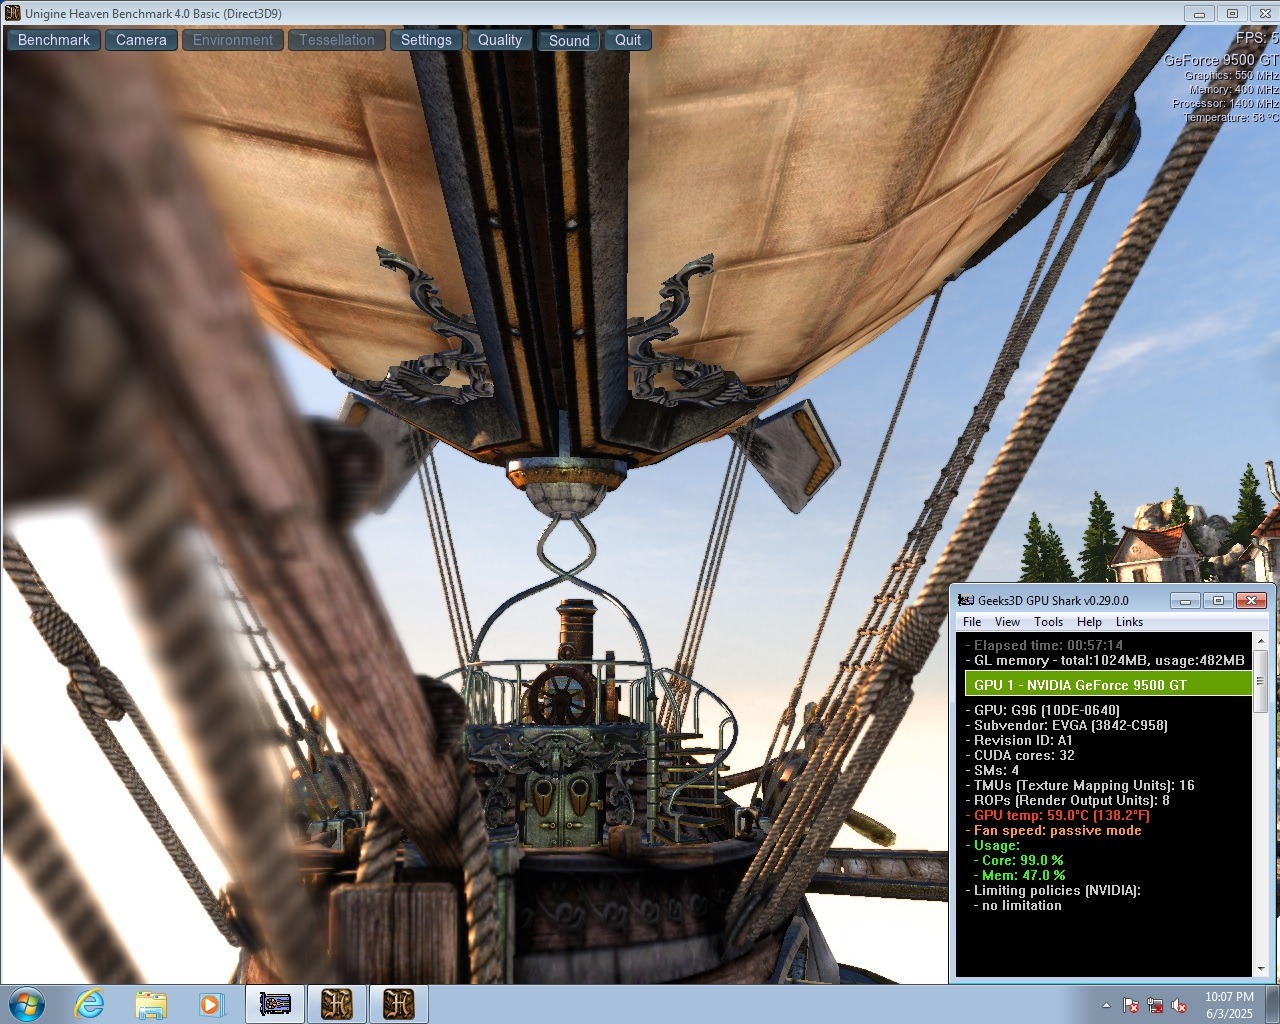1280x1024 pixels.
Task: Toggle the Sound button in Heaven
Action: click(569, 40)
